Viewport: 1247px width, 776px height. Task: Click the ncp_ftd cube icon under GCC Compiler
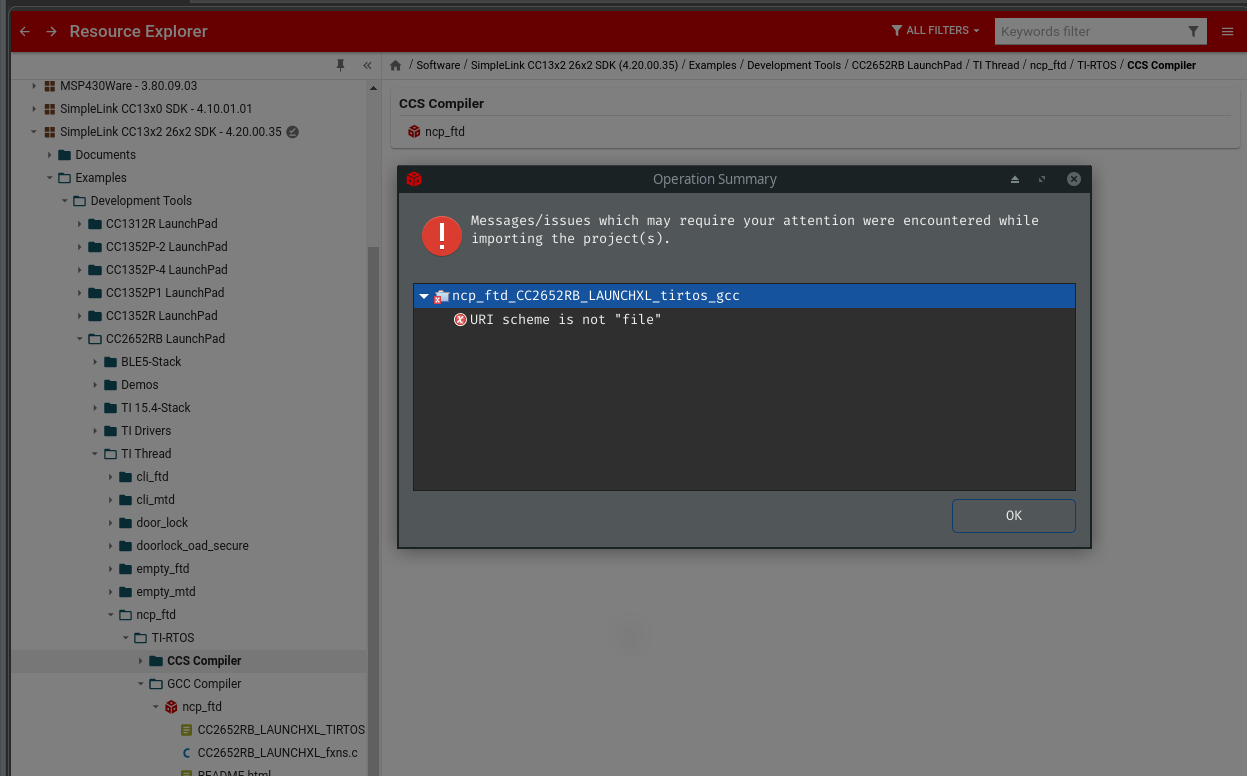(171, 707)
